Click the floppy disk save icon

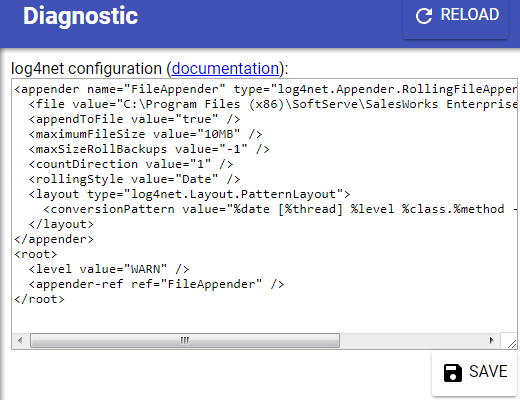453,373
